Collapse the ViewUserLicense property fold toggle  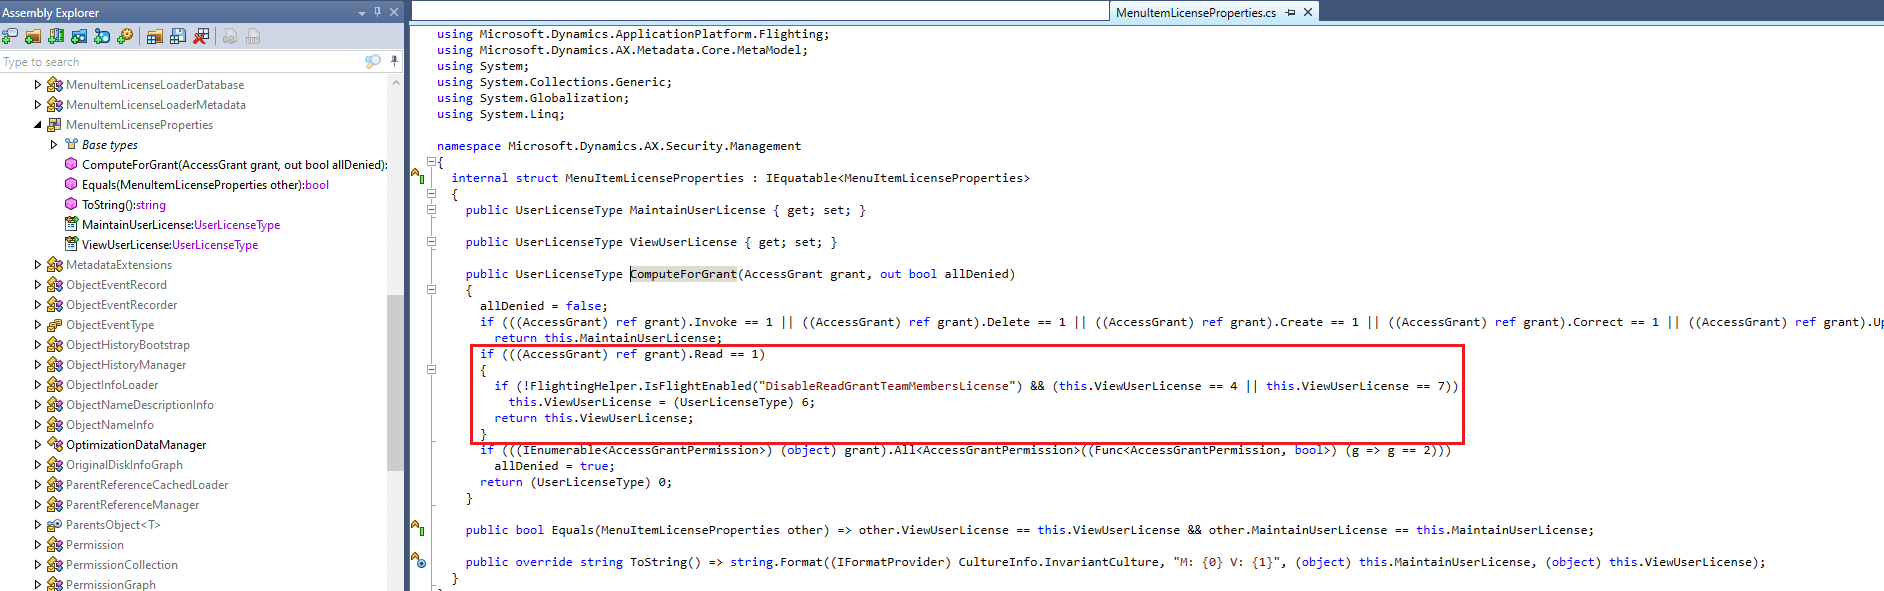432,241
